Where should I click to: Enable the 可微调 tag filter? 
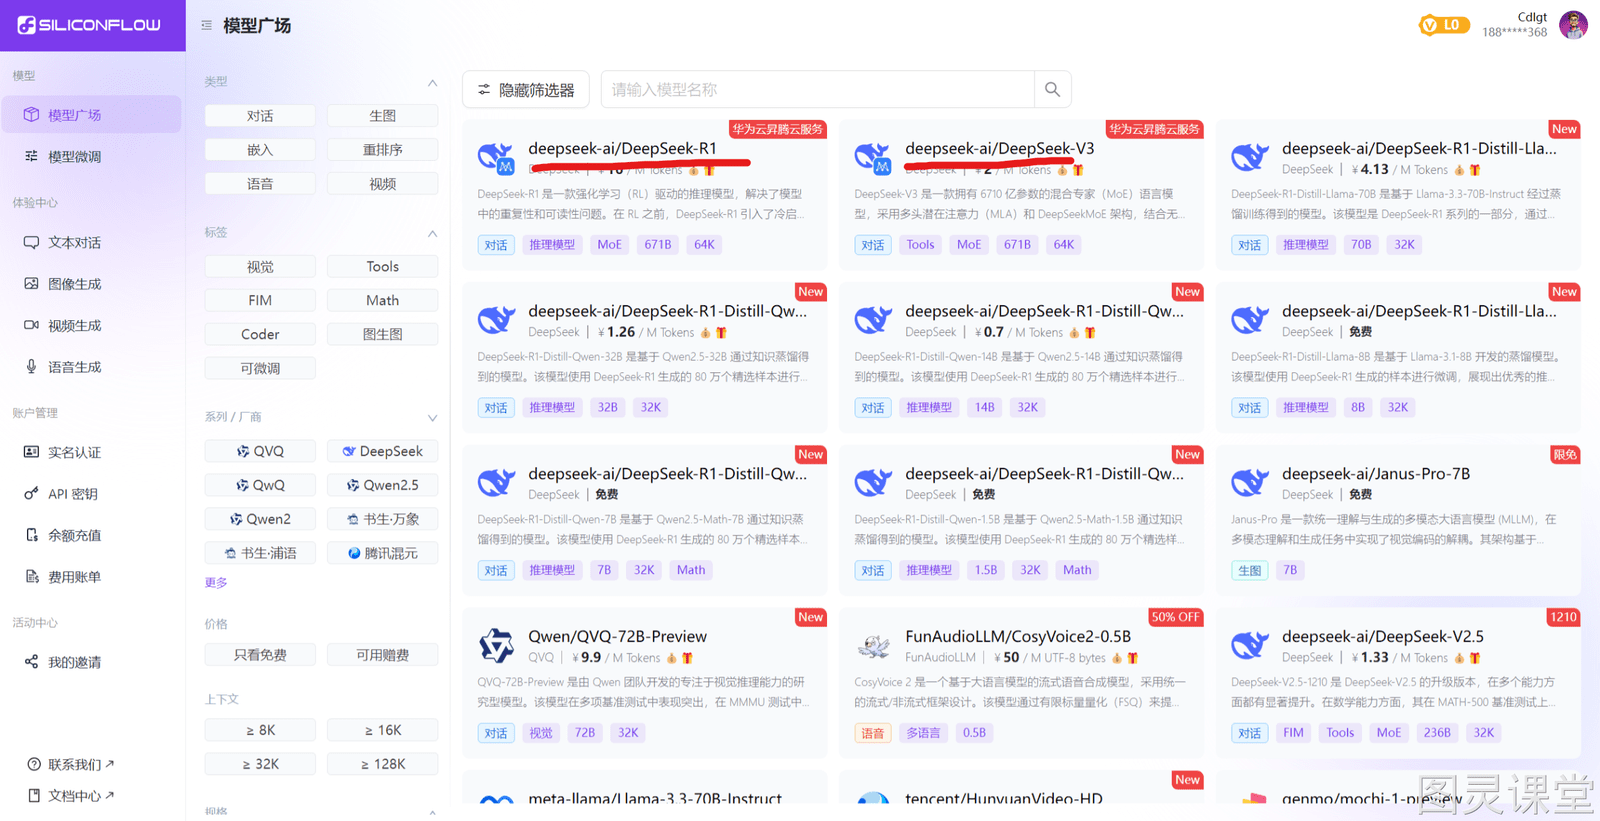point(260,369)
